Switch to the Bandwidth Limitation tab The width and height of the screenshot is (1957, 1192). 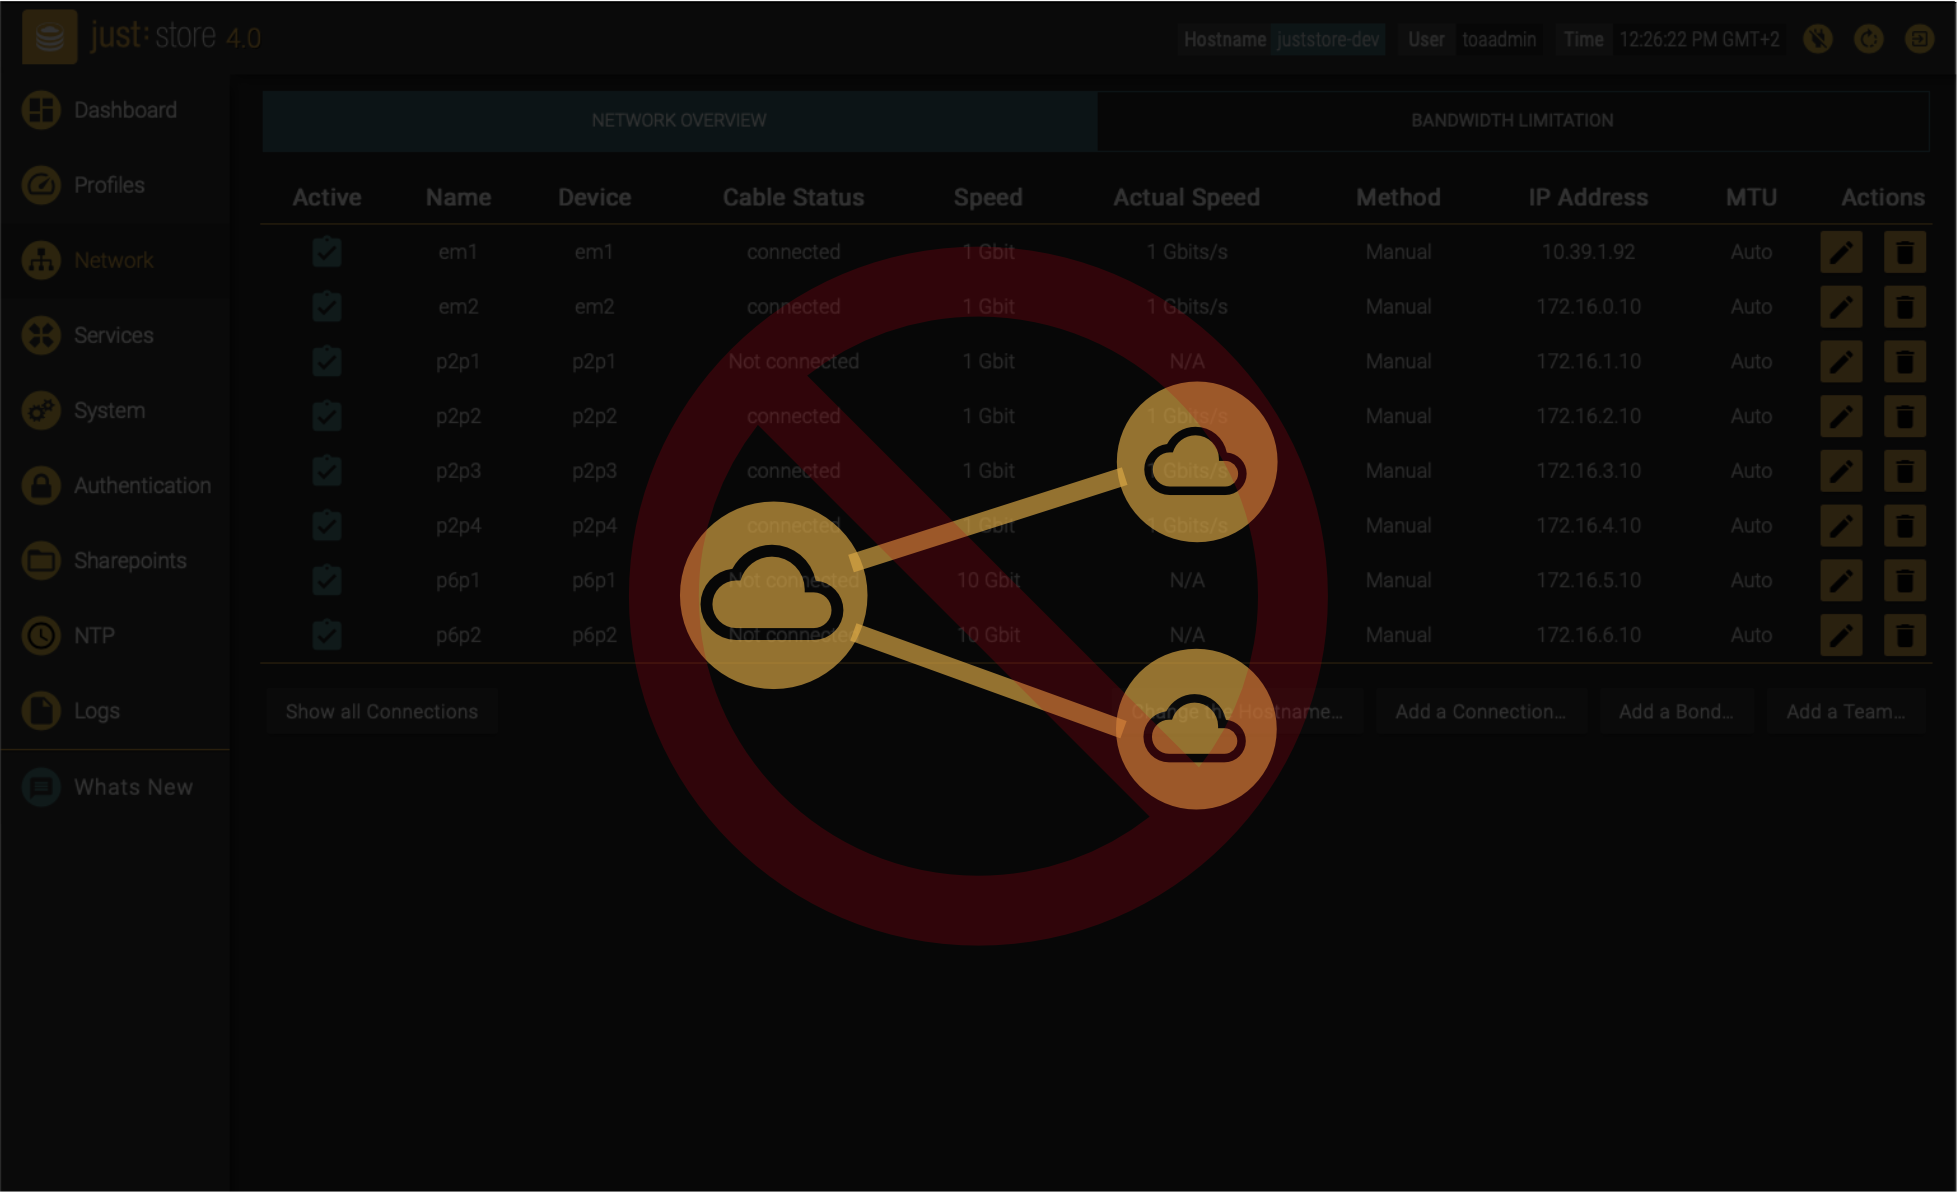click(x=1513, y=120)
